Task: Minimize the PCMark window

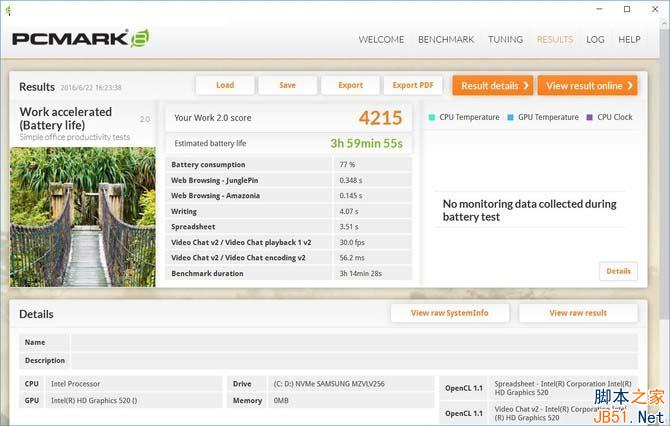Action: (x=599, y=9)
